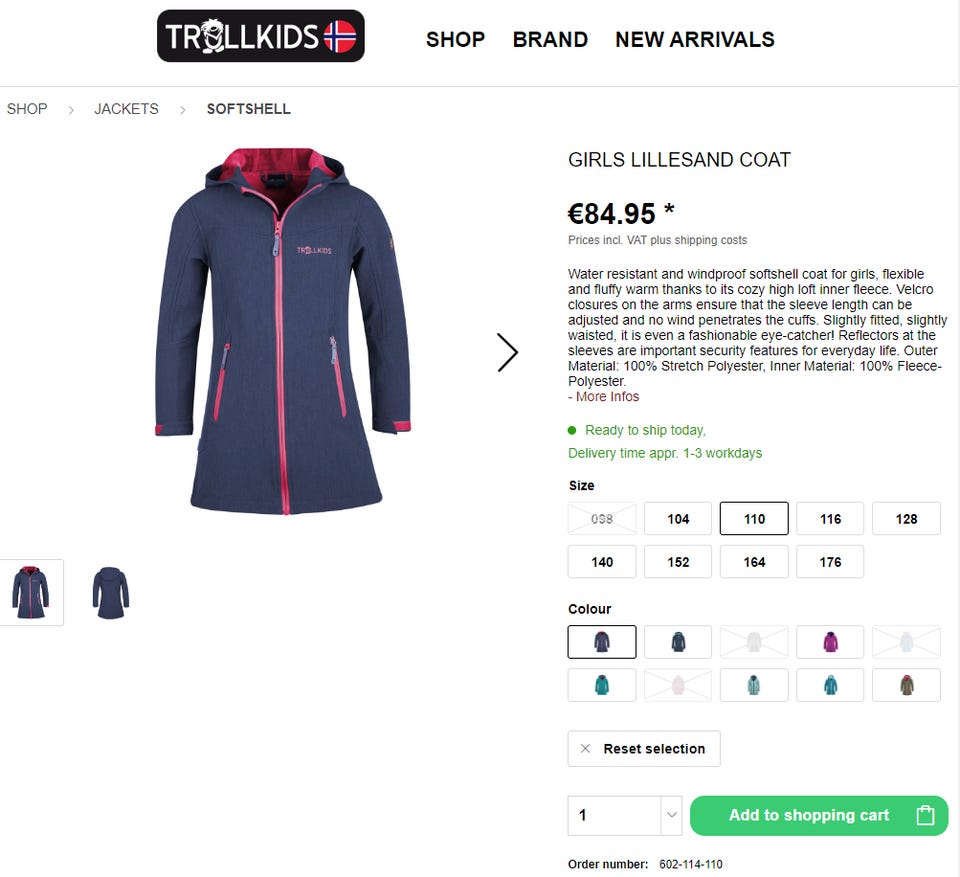Navigate to JACKETS breadcrumb

(126, 108)
